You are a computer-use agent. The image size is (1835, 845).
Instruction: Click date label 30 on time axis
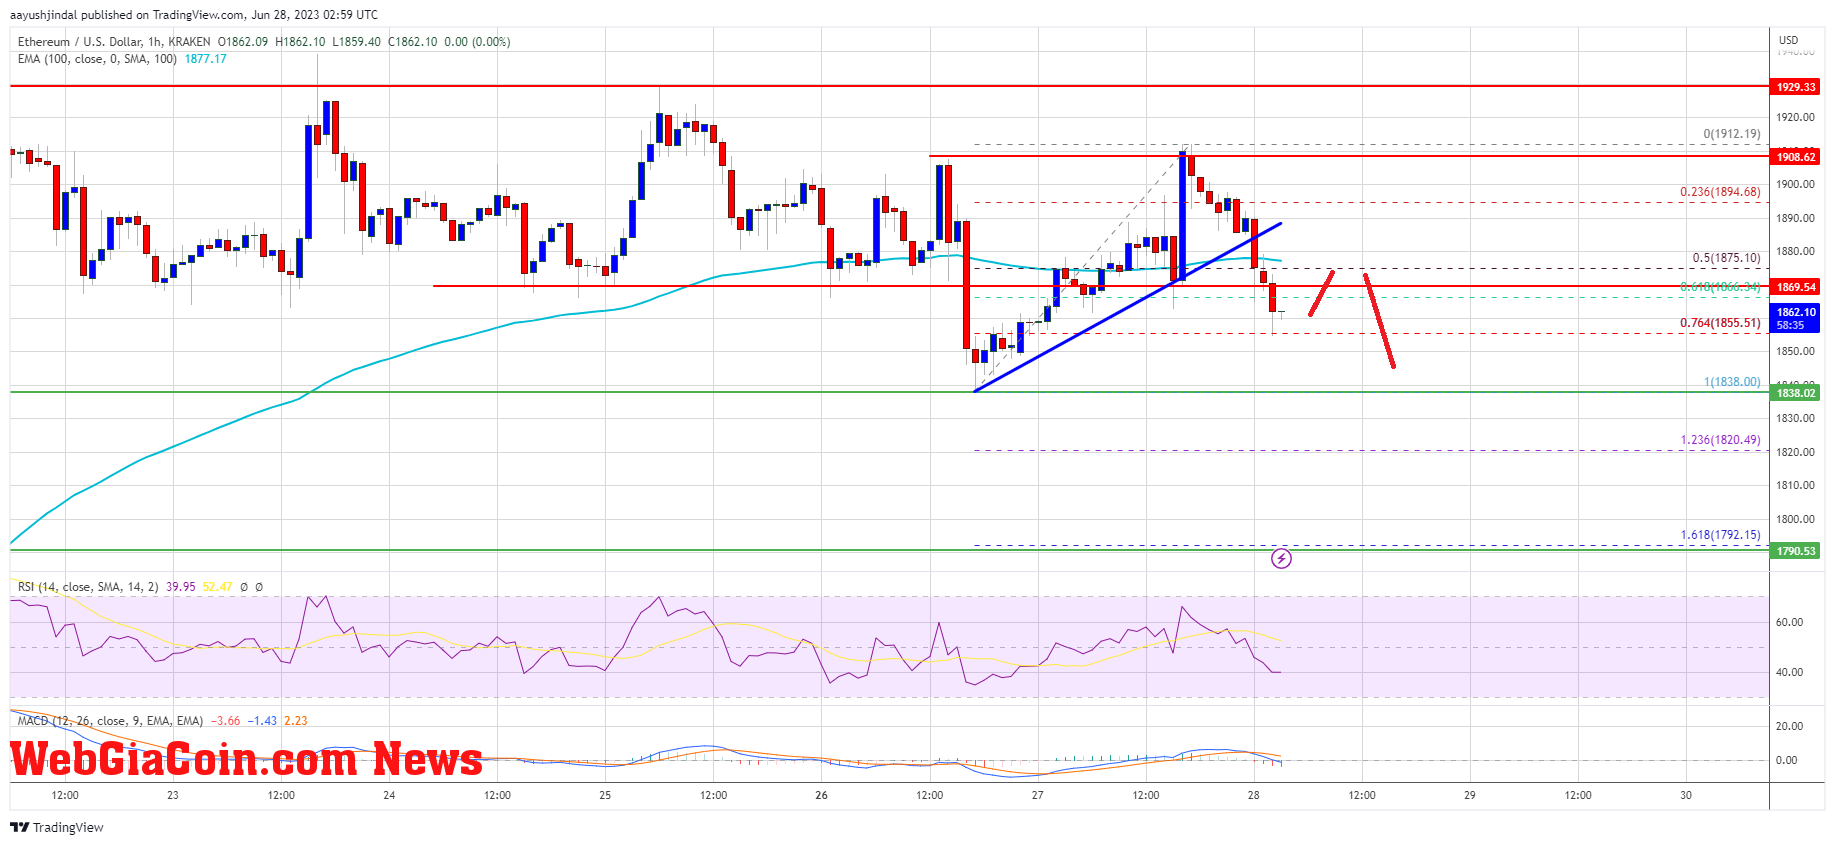click(1686, 795)
